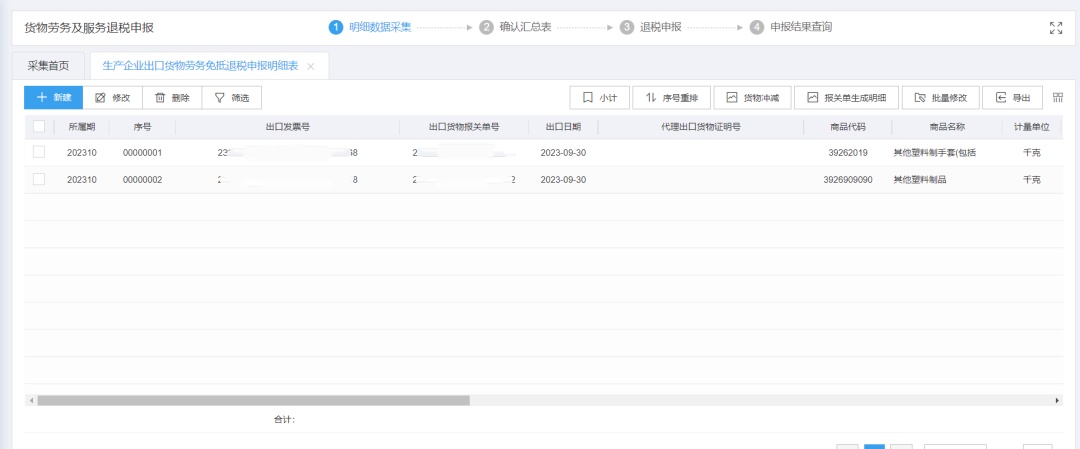Switch to the 采集首页 tab
This screenshot has height=449, width=1080.
coord(48,66)
